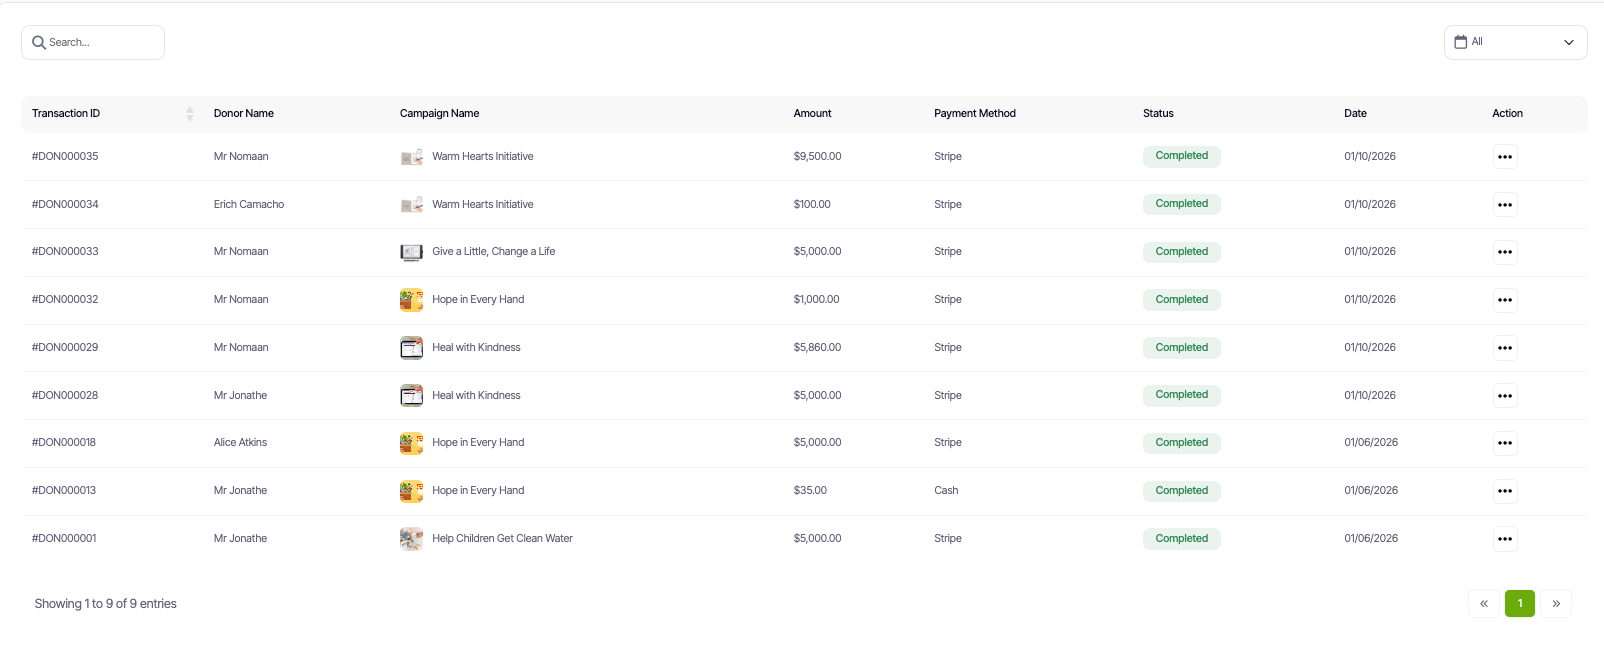This screenshot has height=648, width=1604.
Task: Open actions for Alice Atkins donation
Action: point(1504,443)
